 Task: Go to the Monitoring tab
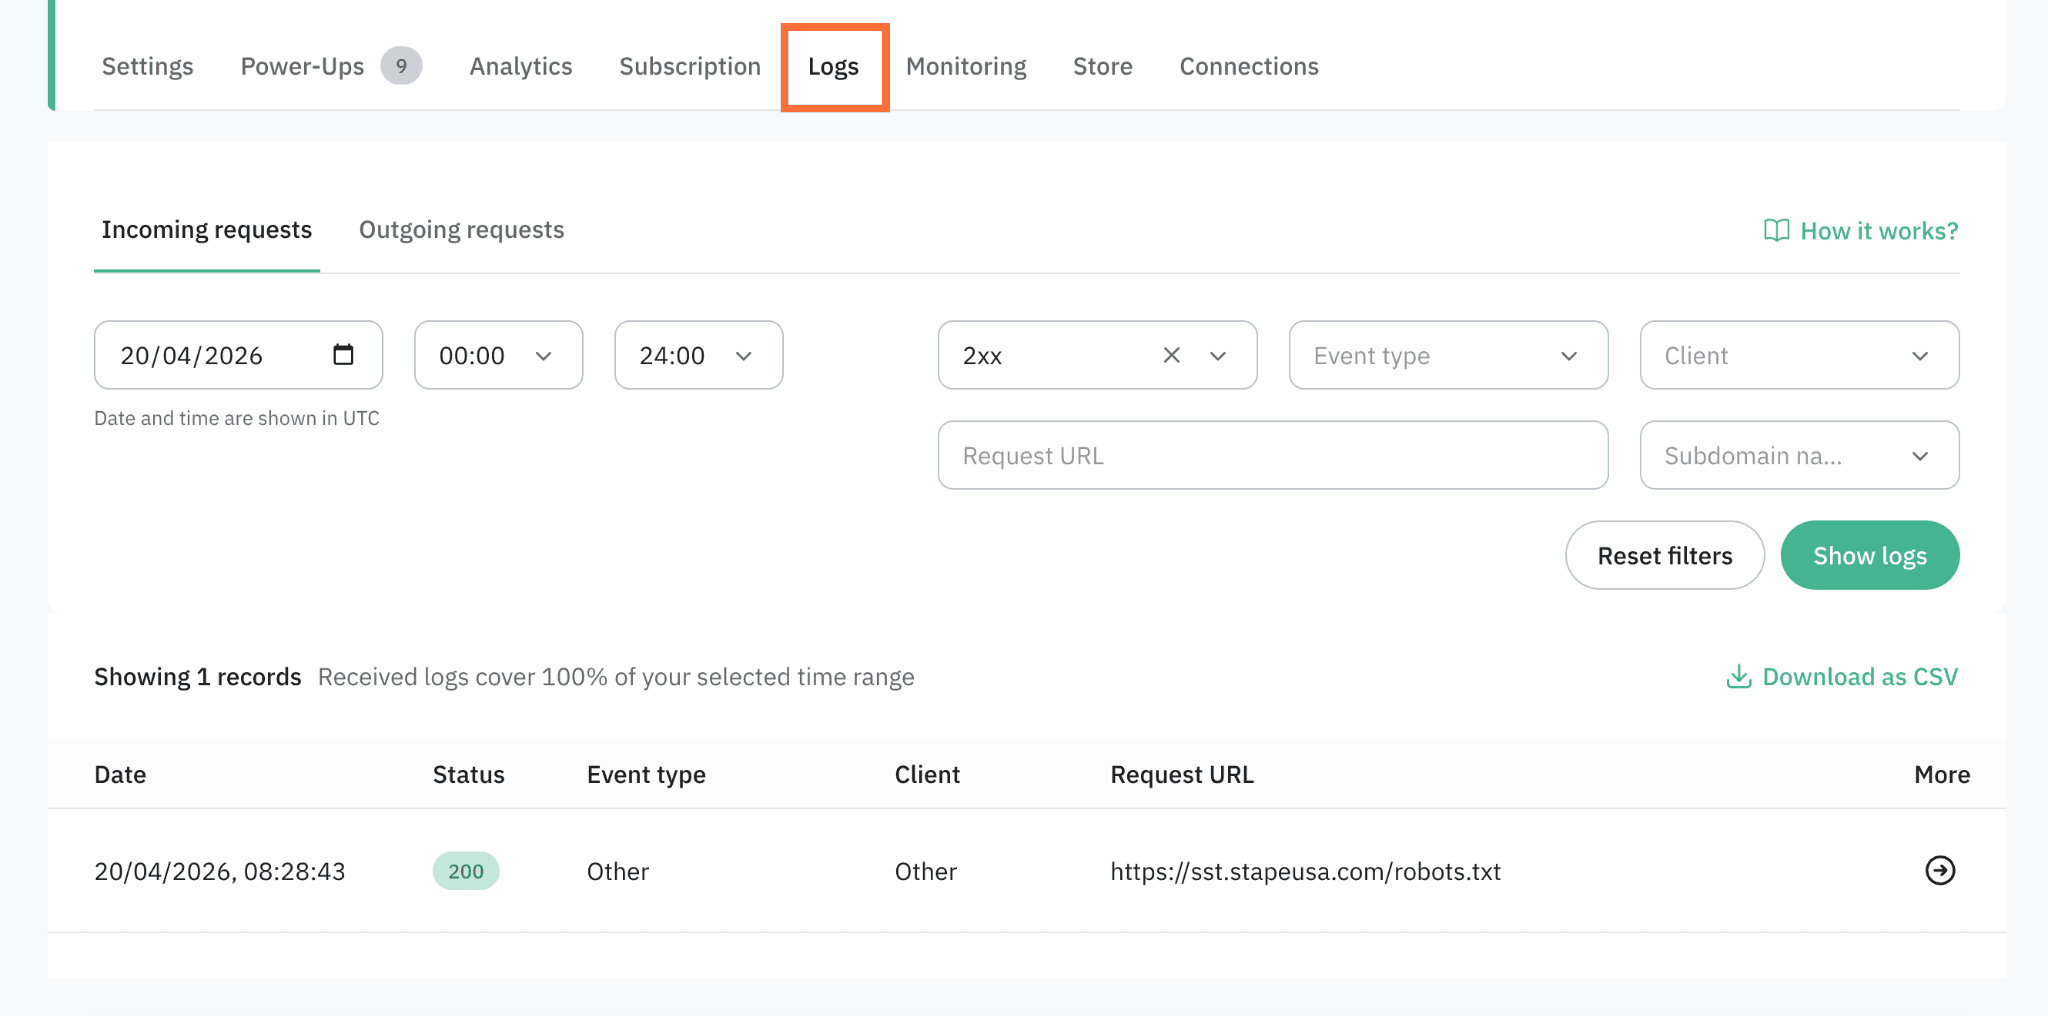coord(966,66)
